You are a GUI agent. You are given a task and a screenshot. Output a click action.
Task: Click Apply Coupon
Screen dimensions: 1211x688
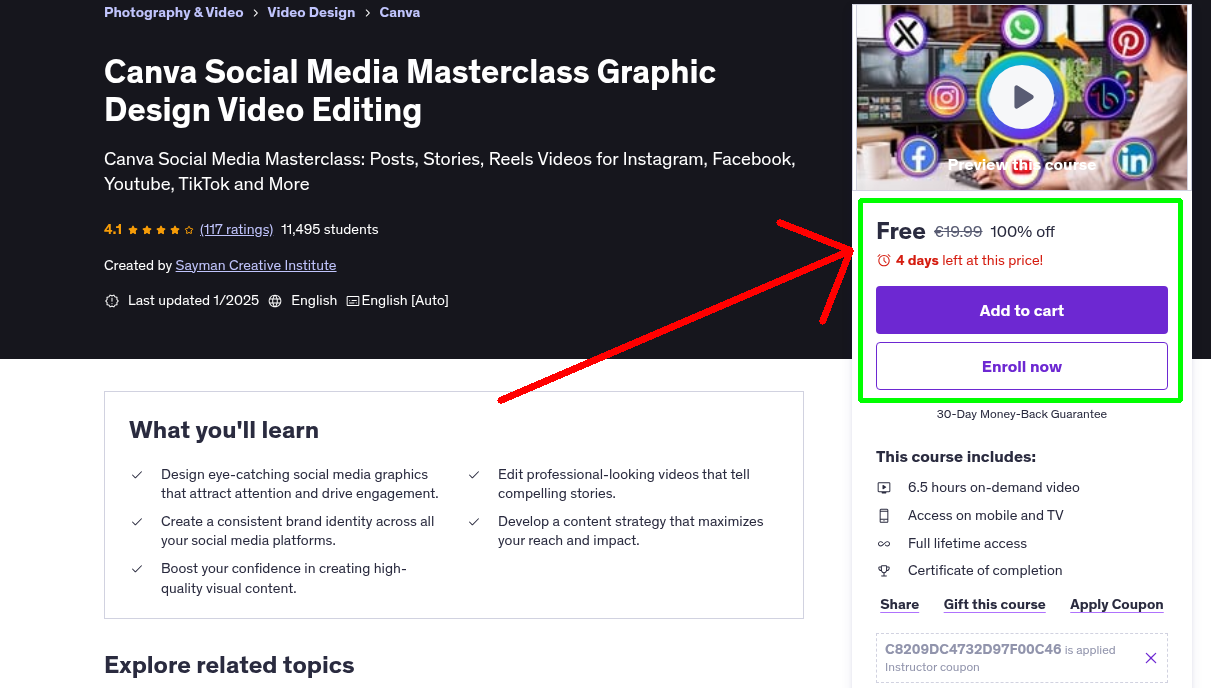(x=1117, y=605)
